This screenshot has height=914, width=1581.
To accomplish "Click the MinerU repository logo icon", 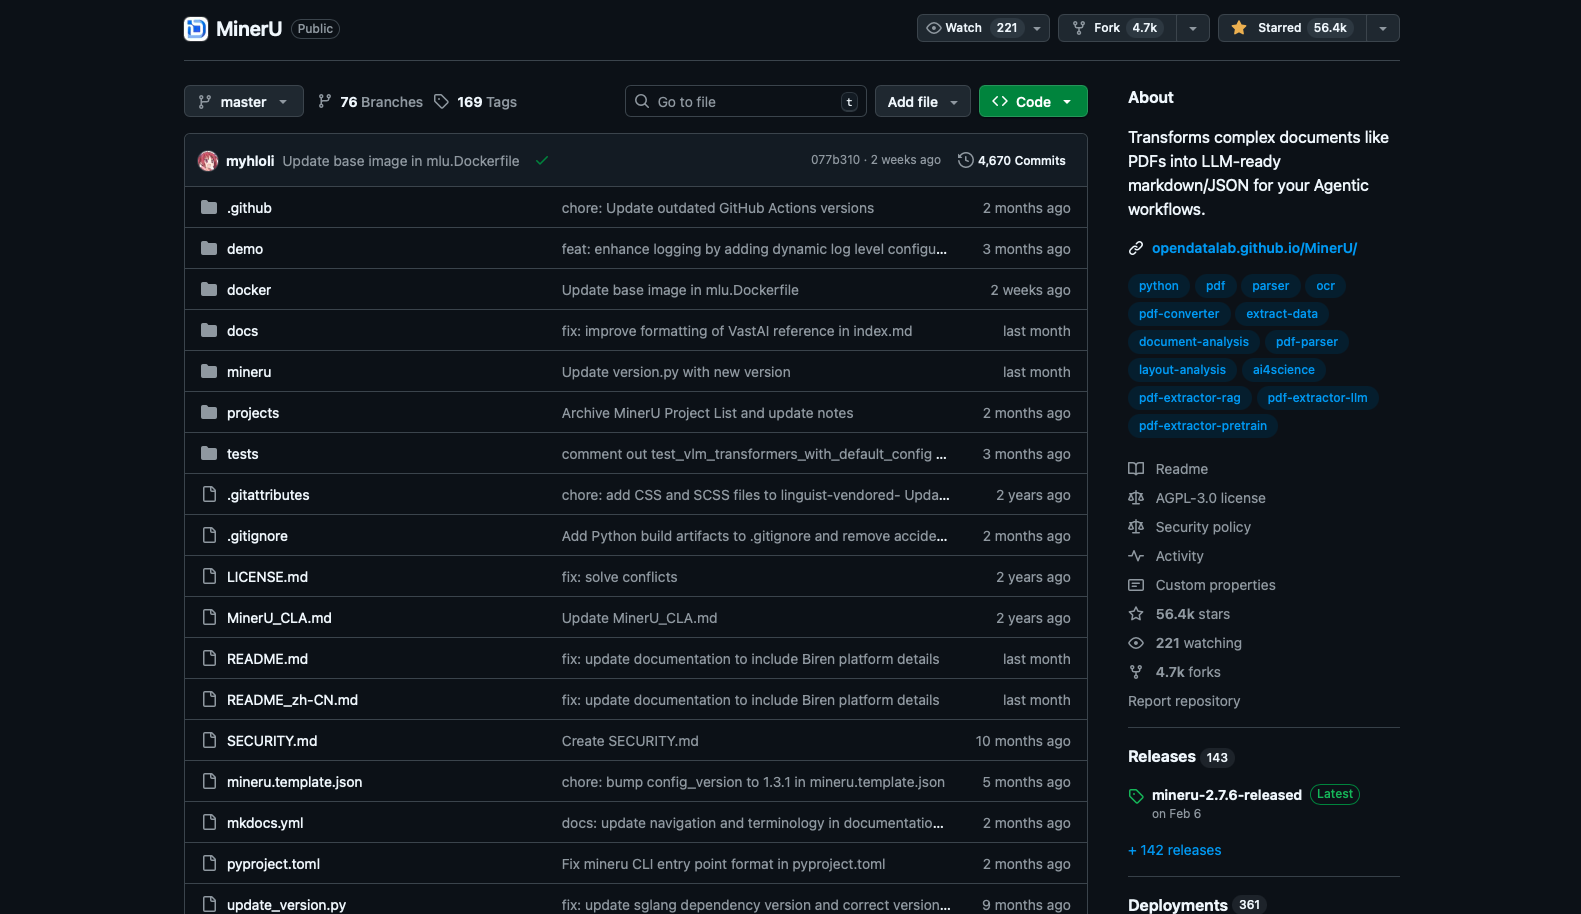I will [x=196, y=29].
